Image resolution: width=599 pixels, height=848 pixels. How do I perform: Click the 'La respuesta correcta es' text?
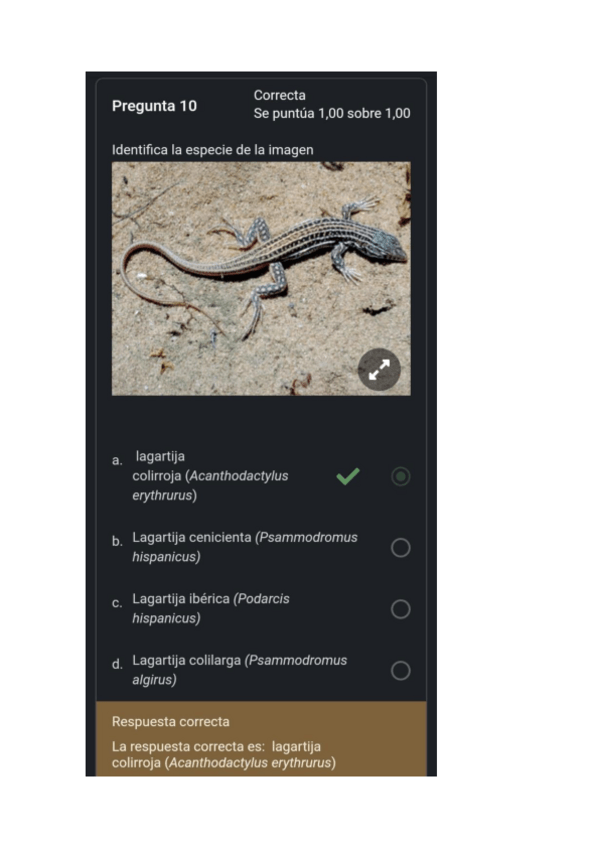coord(188,746)
